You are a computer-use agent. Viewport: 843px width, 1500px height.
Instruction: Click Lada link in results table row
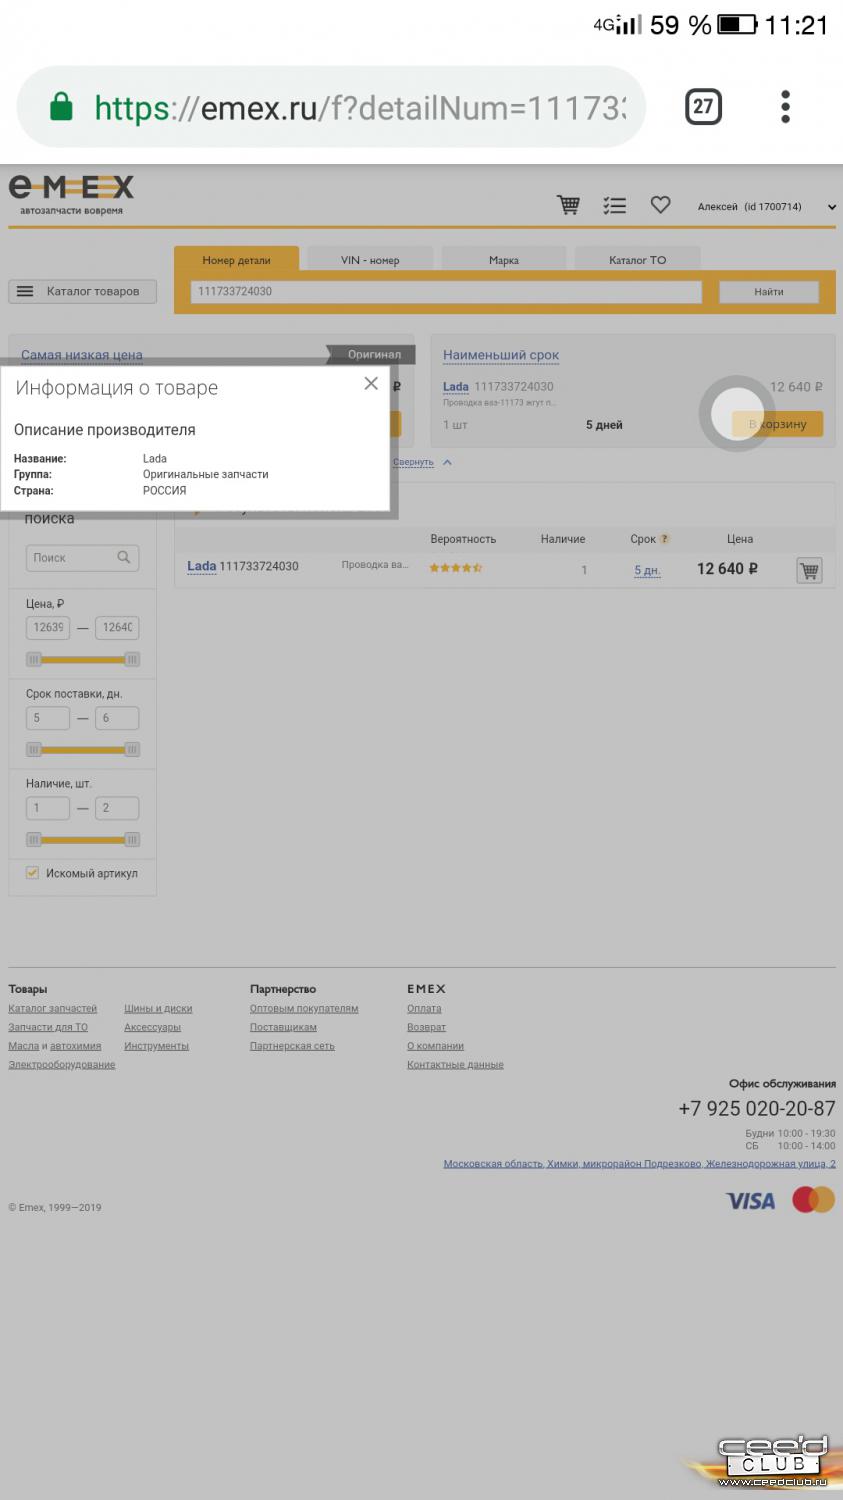click(x=202, y=566)
